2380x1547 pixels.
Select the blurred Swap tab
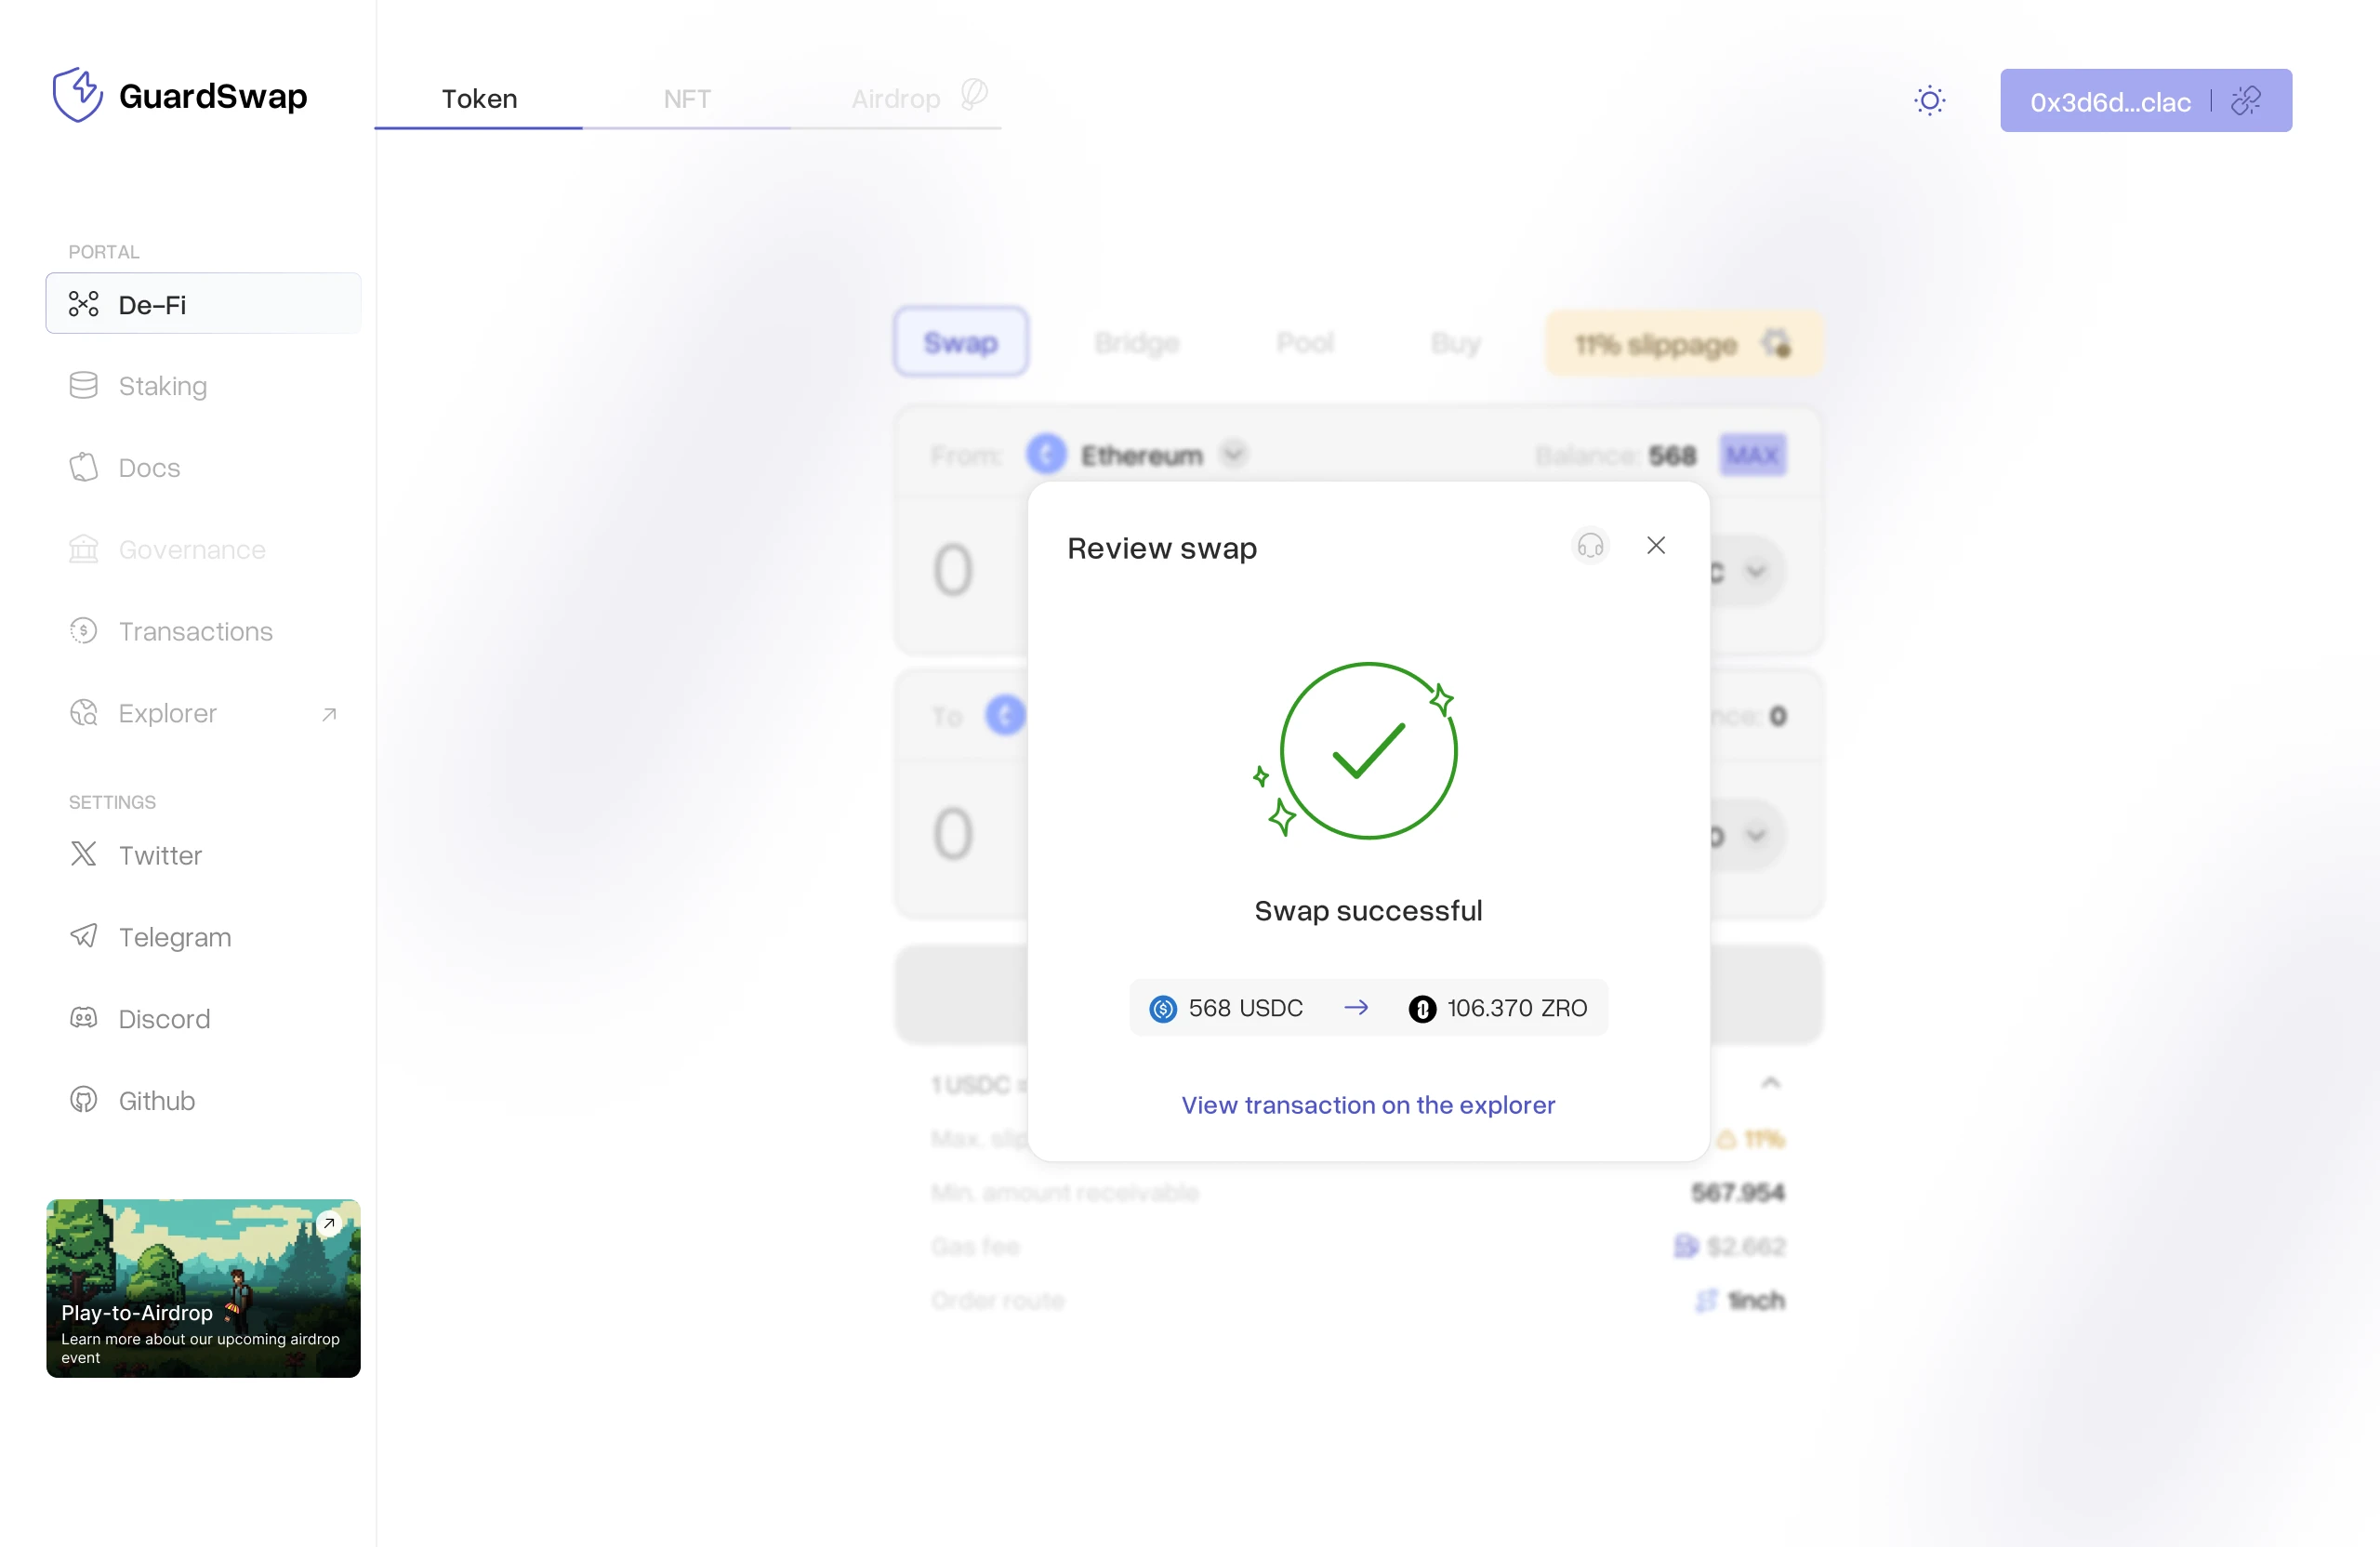960,342
